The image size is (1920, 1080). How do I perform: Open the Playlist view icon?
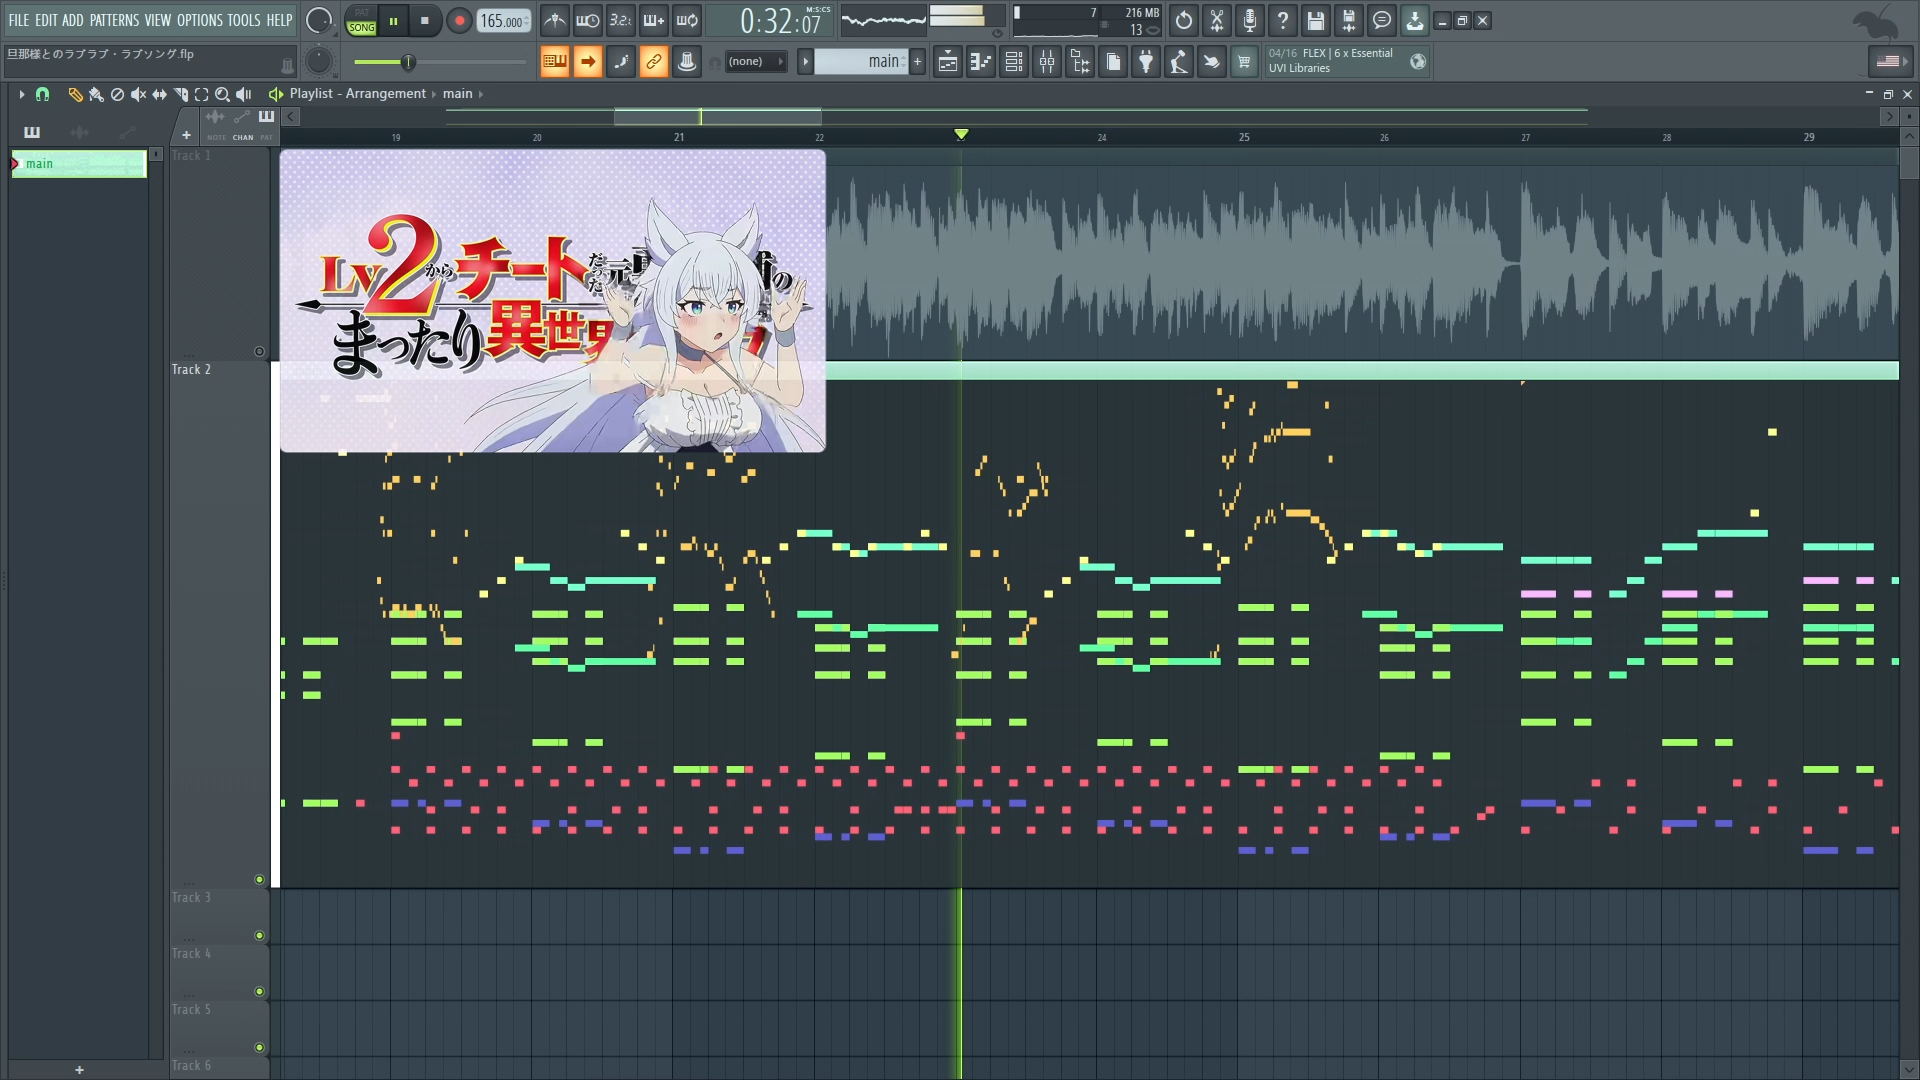pyautogui.click(x=948, y=62)
